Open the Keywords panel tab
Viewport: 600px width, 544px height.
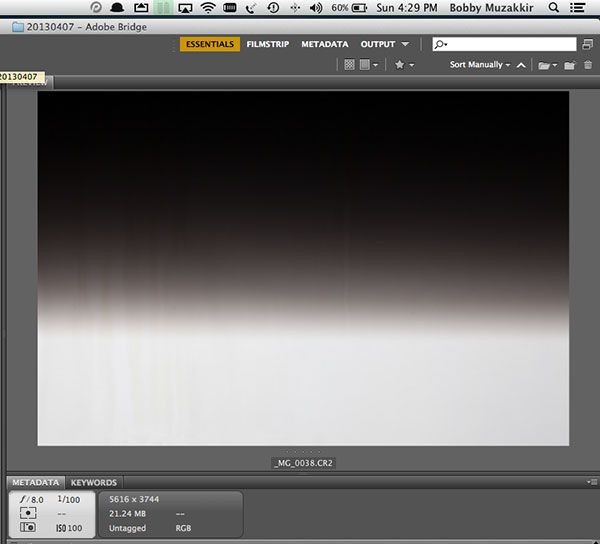(x=93, y=483)
